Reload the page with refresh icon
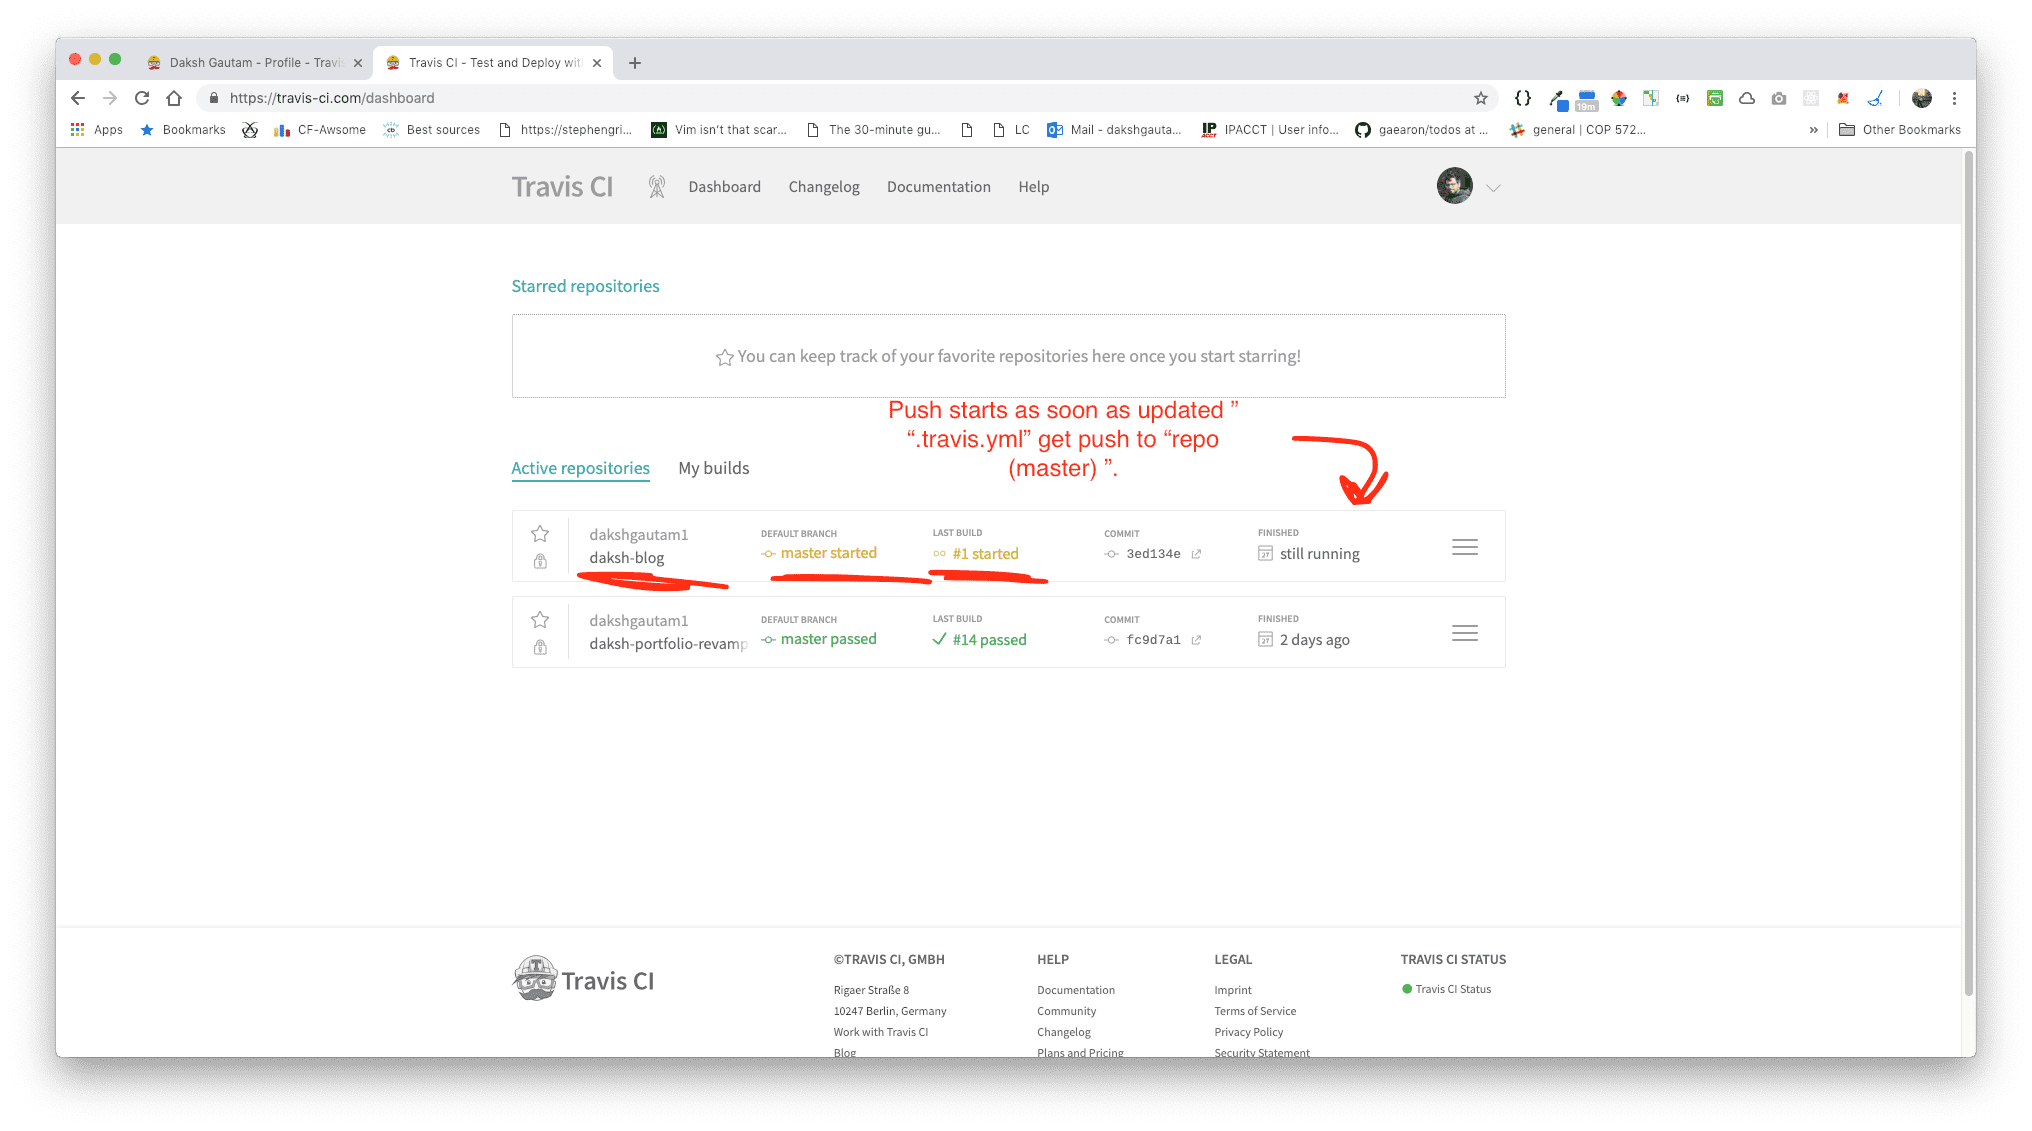The image size is (2032, 1131). pos(142,98)
